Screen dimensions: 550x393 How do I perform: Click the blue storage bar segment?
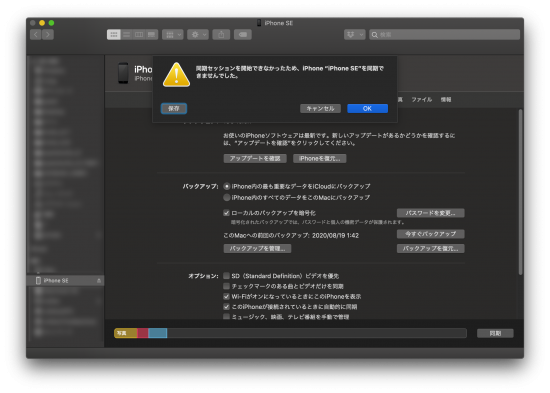157,333
